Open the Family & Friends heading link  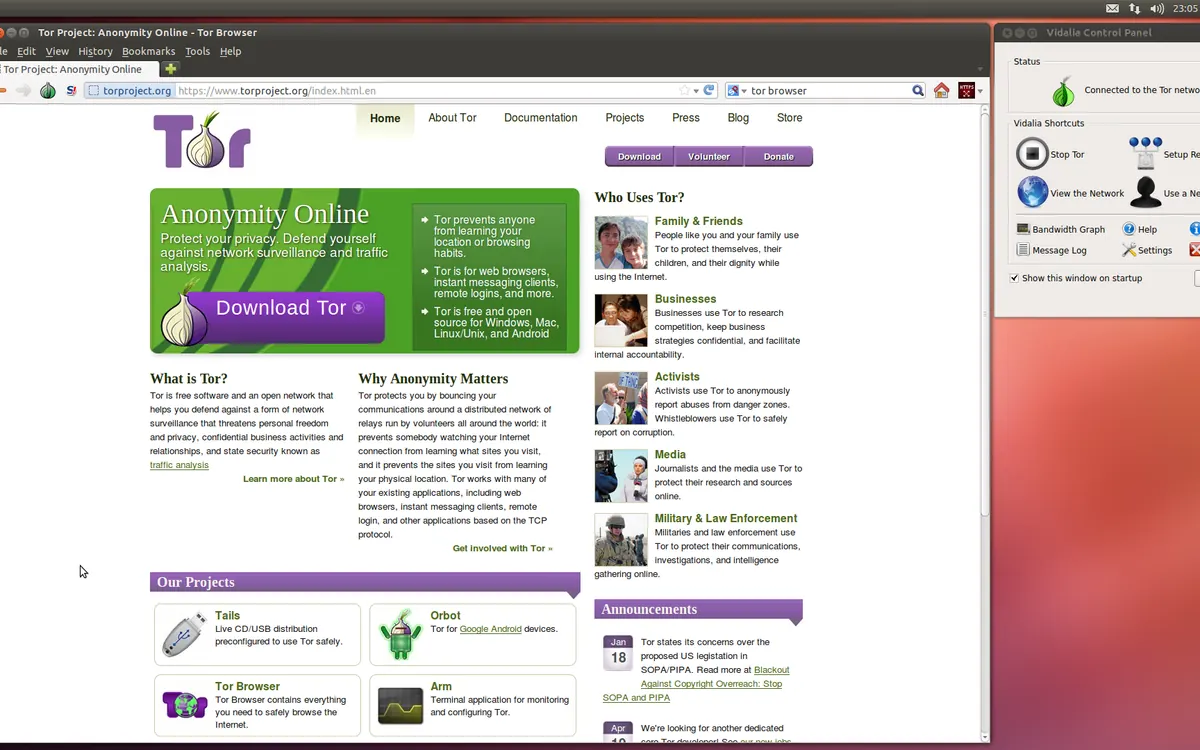pos(698,221)
